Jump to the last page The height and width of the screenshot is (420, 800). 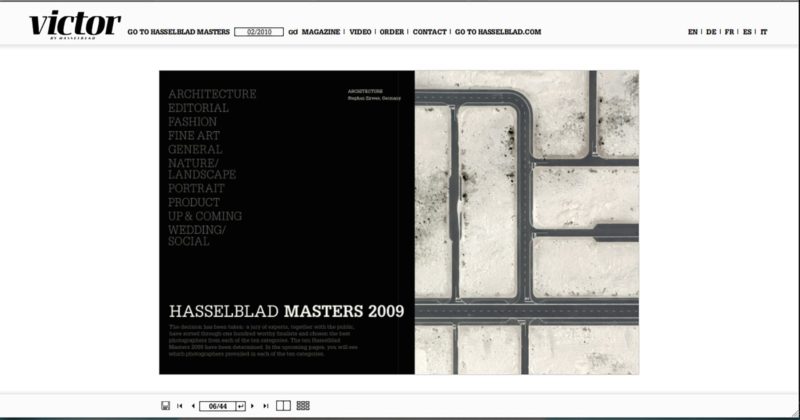point(266,405)
